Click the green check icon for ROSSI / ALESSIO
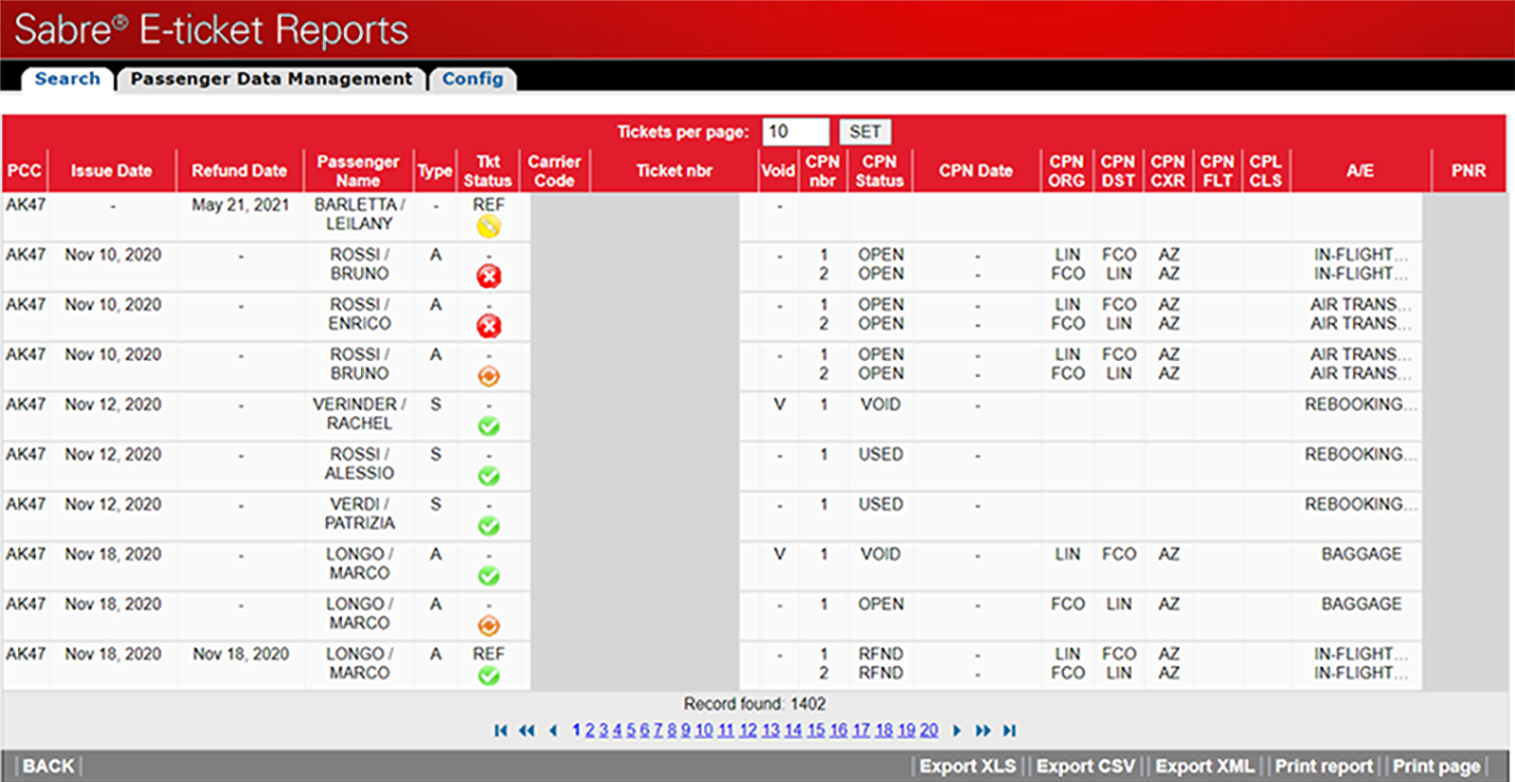1515x782 pixels. click(x=488, y=476)
